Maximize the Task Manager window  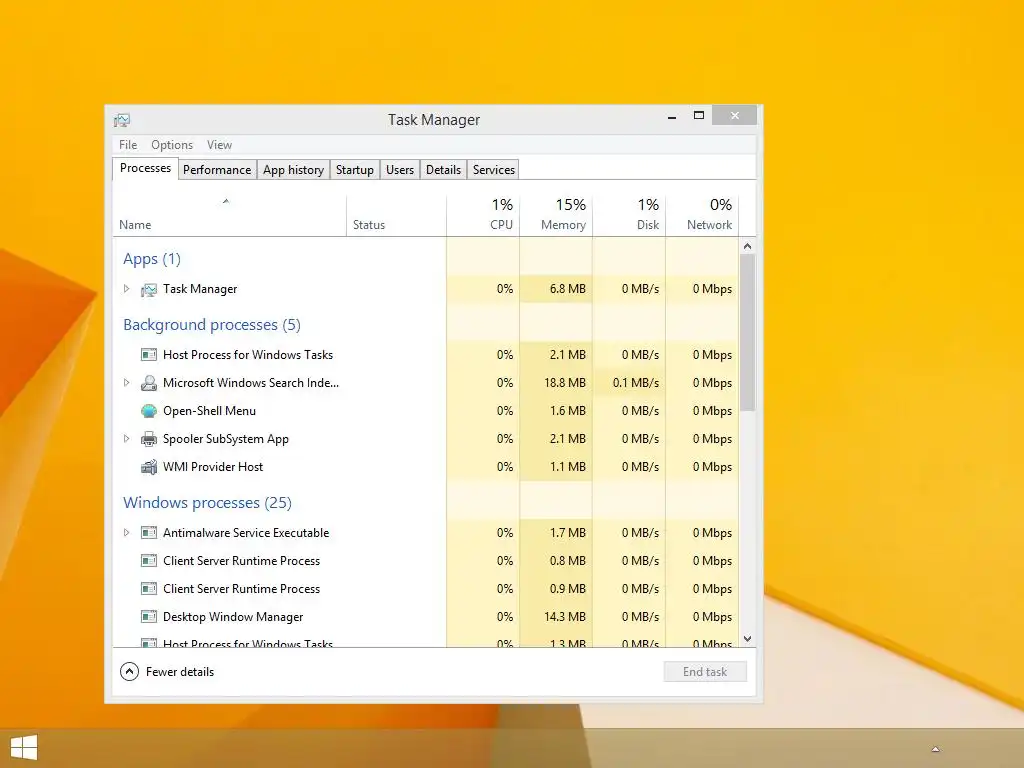699,116
